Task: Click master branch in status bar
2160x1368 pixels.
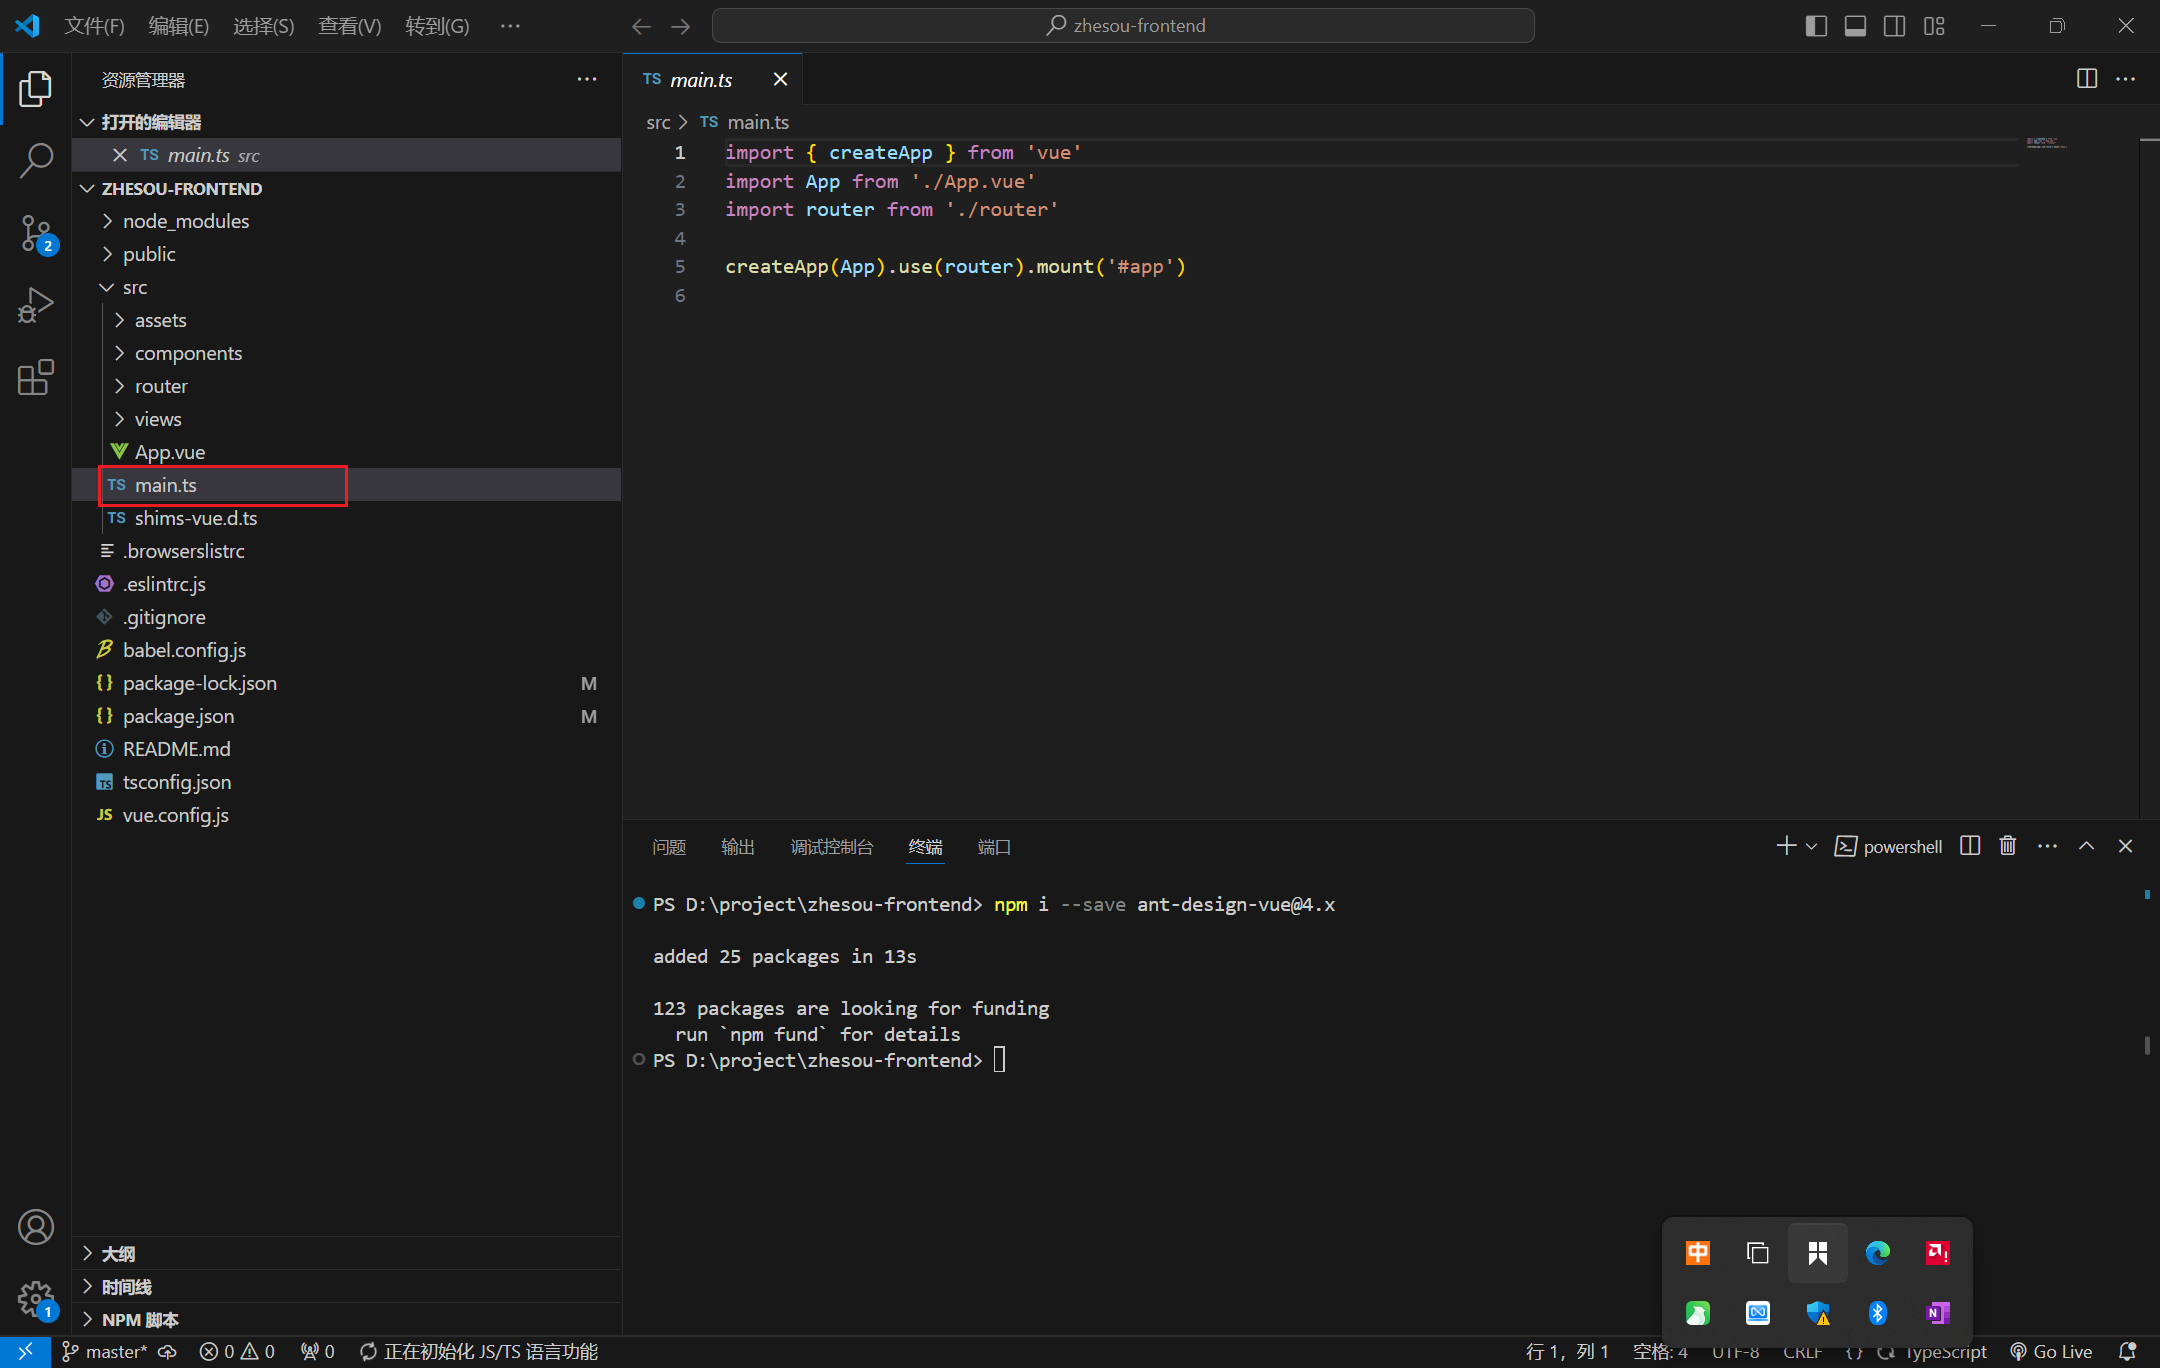Action: pyautogui.click(x=104, y=1352)
